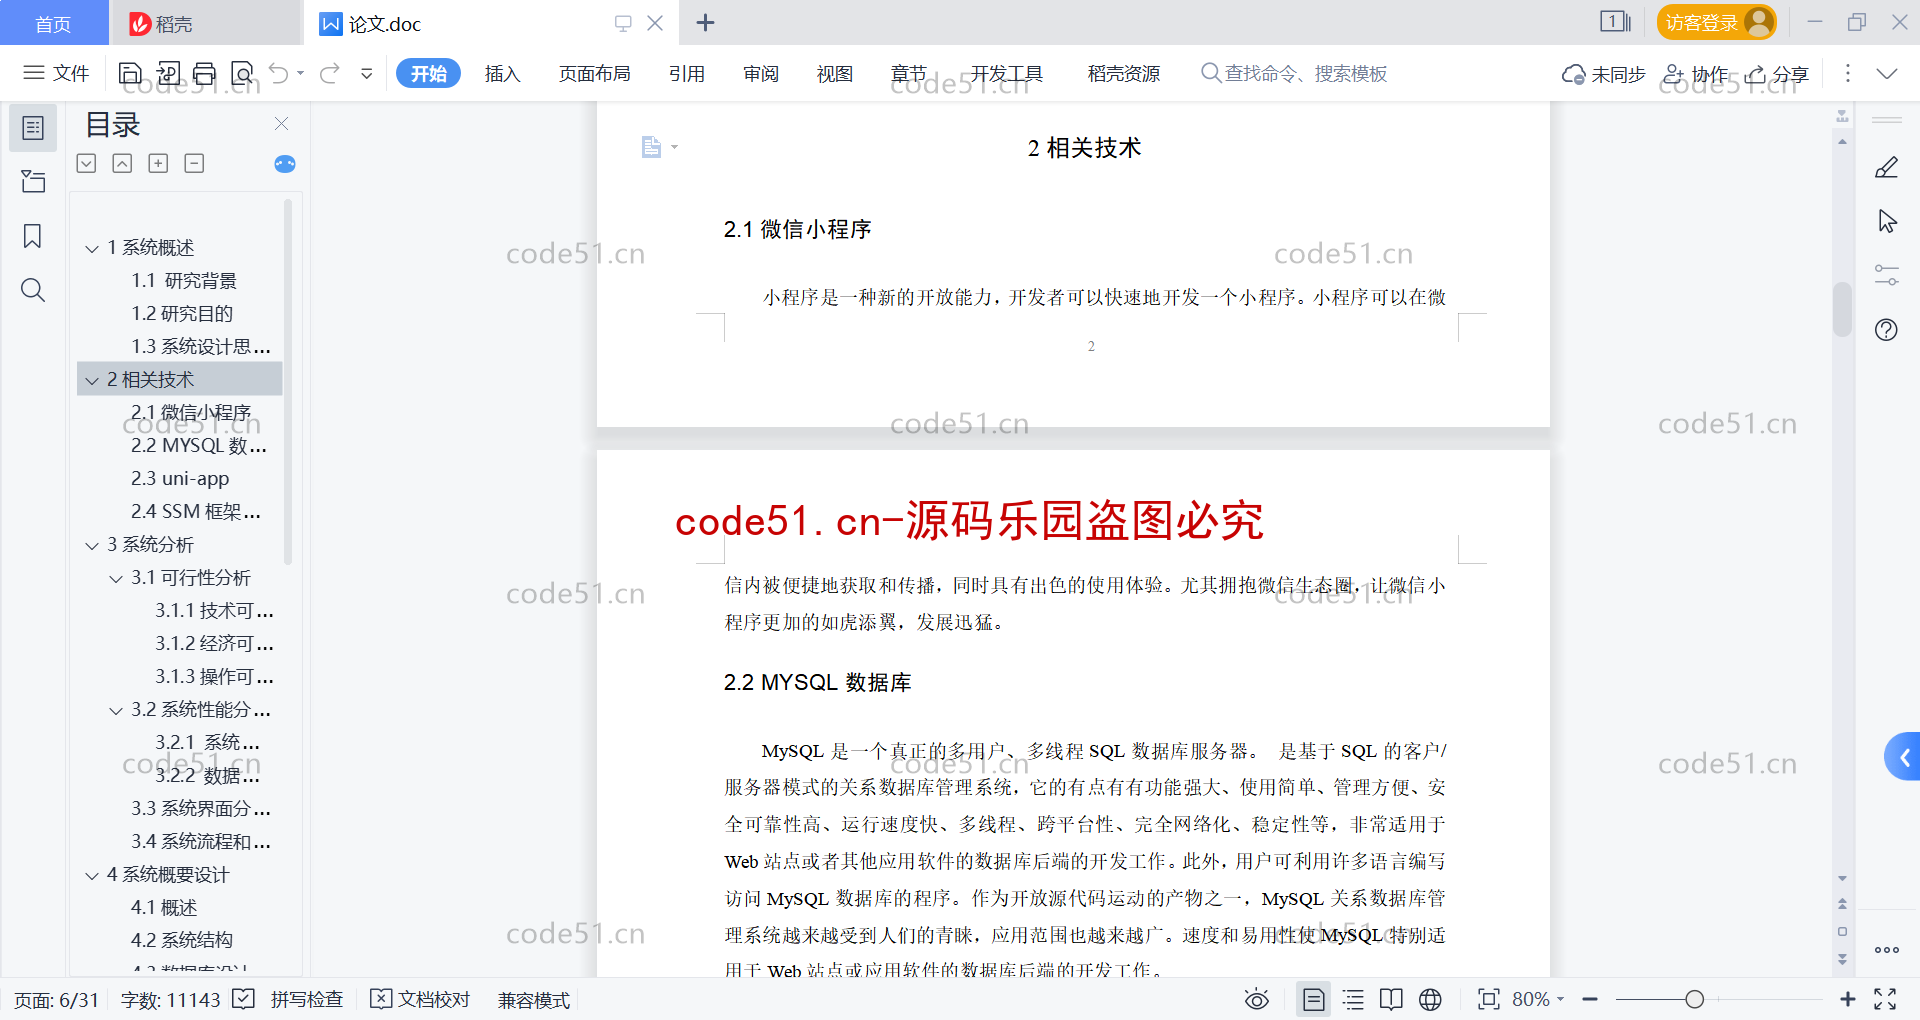Switch to web layout view icon
The image size is (1920, 1020).
coord(1430,999)
